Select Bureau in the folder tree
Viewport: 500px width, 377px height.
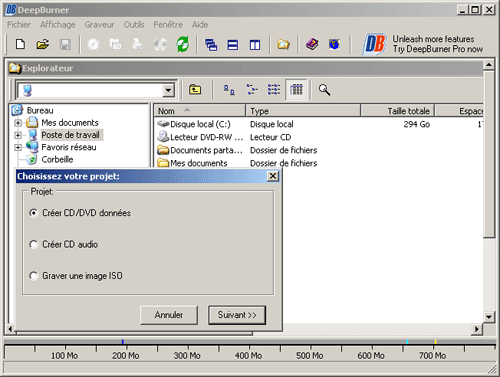tap(40, 110)
